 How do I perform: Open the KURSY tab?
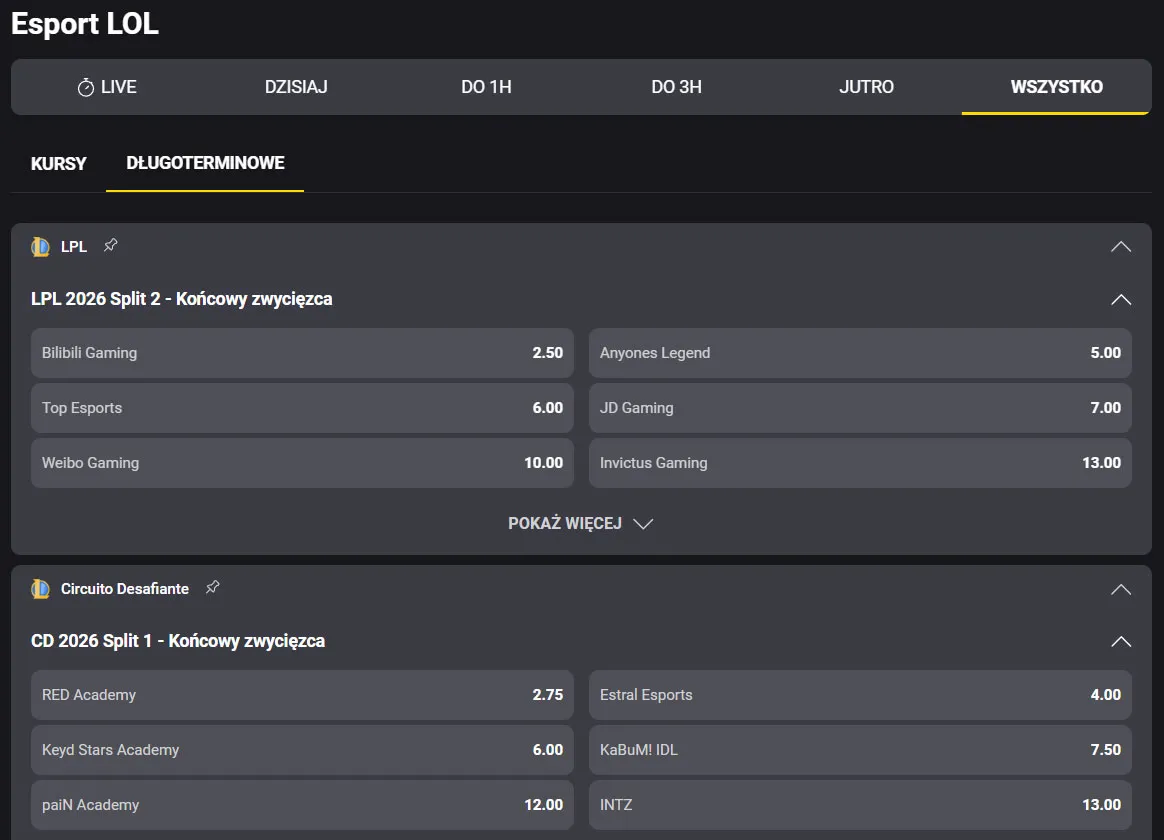(59, 163)
